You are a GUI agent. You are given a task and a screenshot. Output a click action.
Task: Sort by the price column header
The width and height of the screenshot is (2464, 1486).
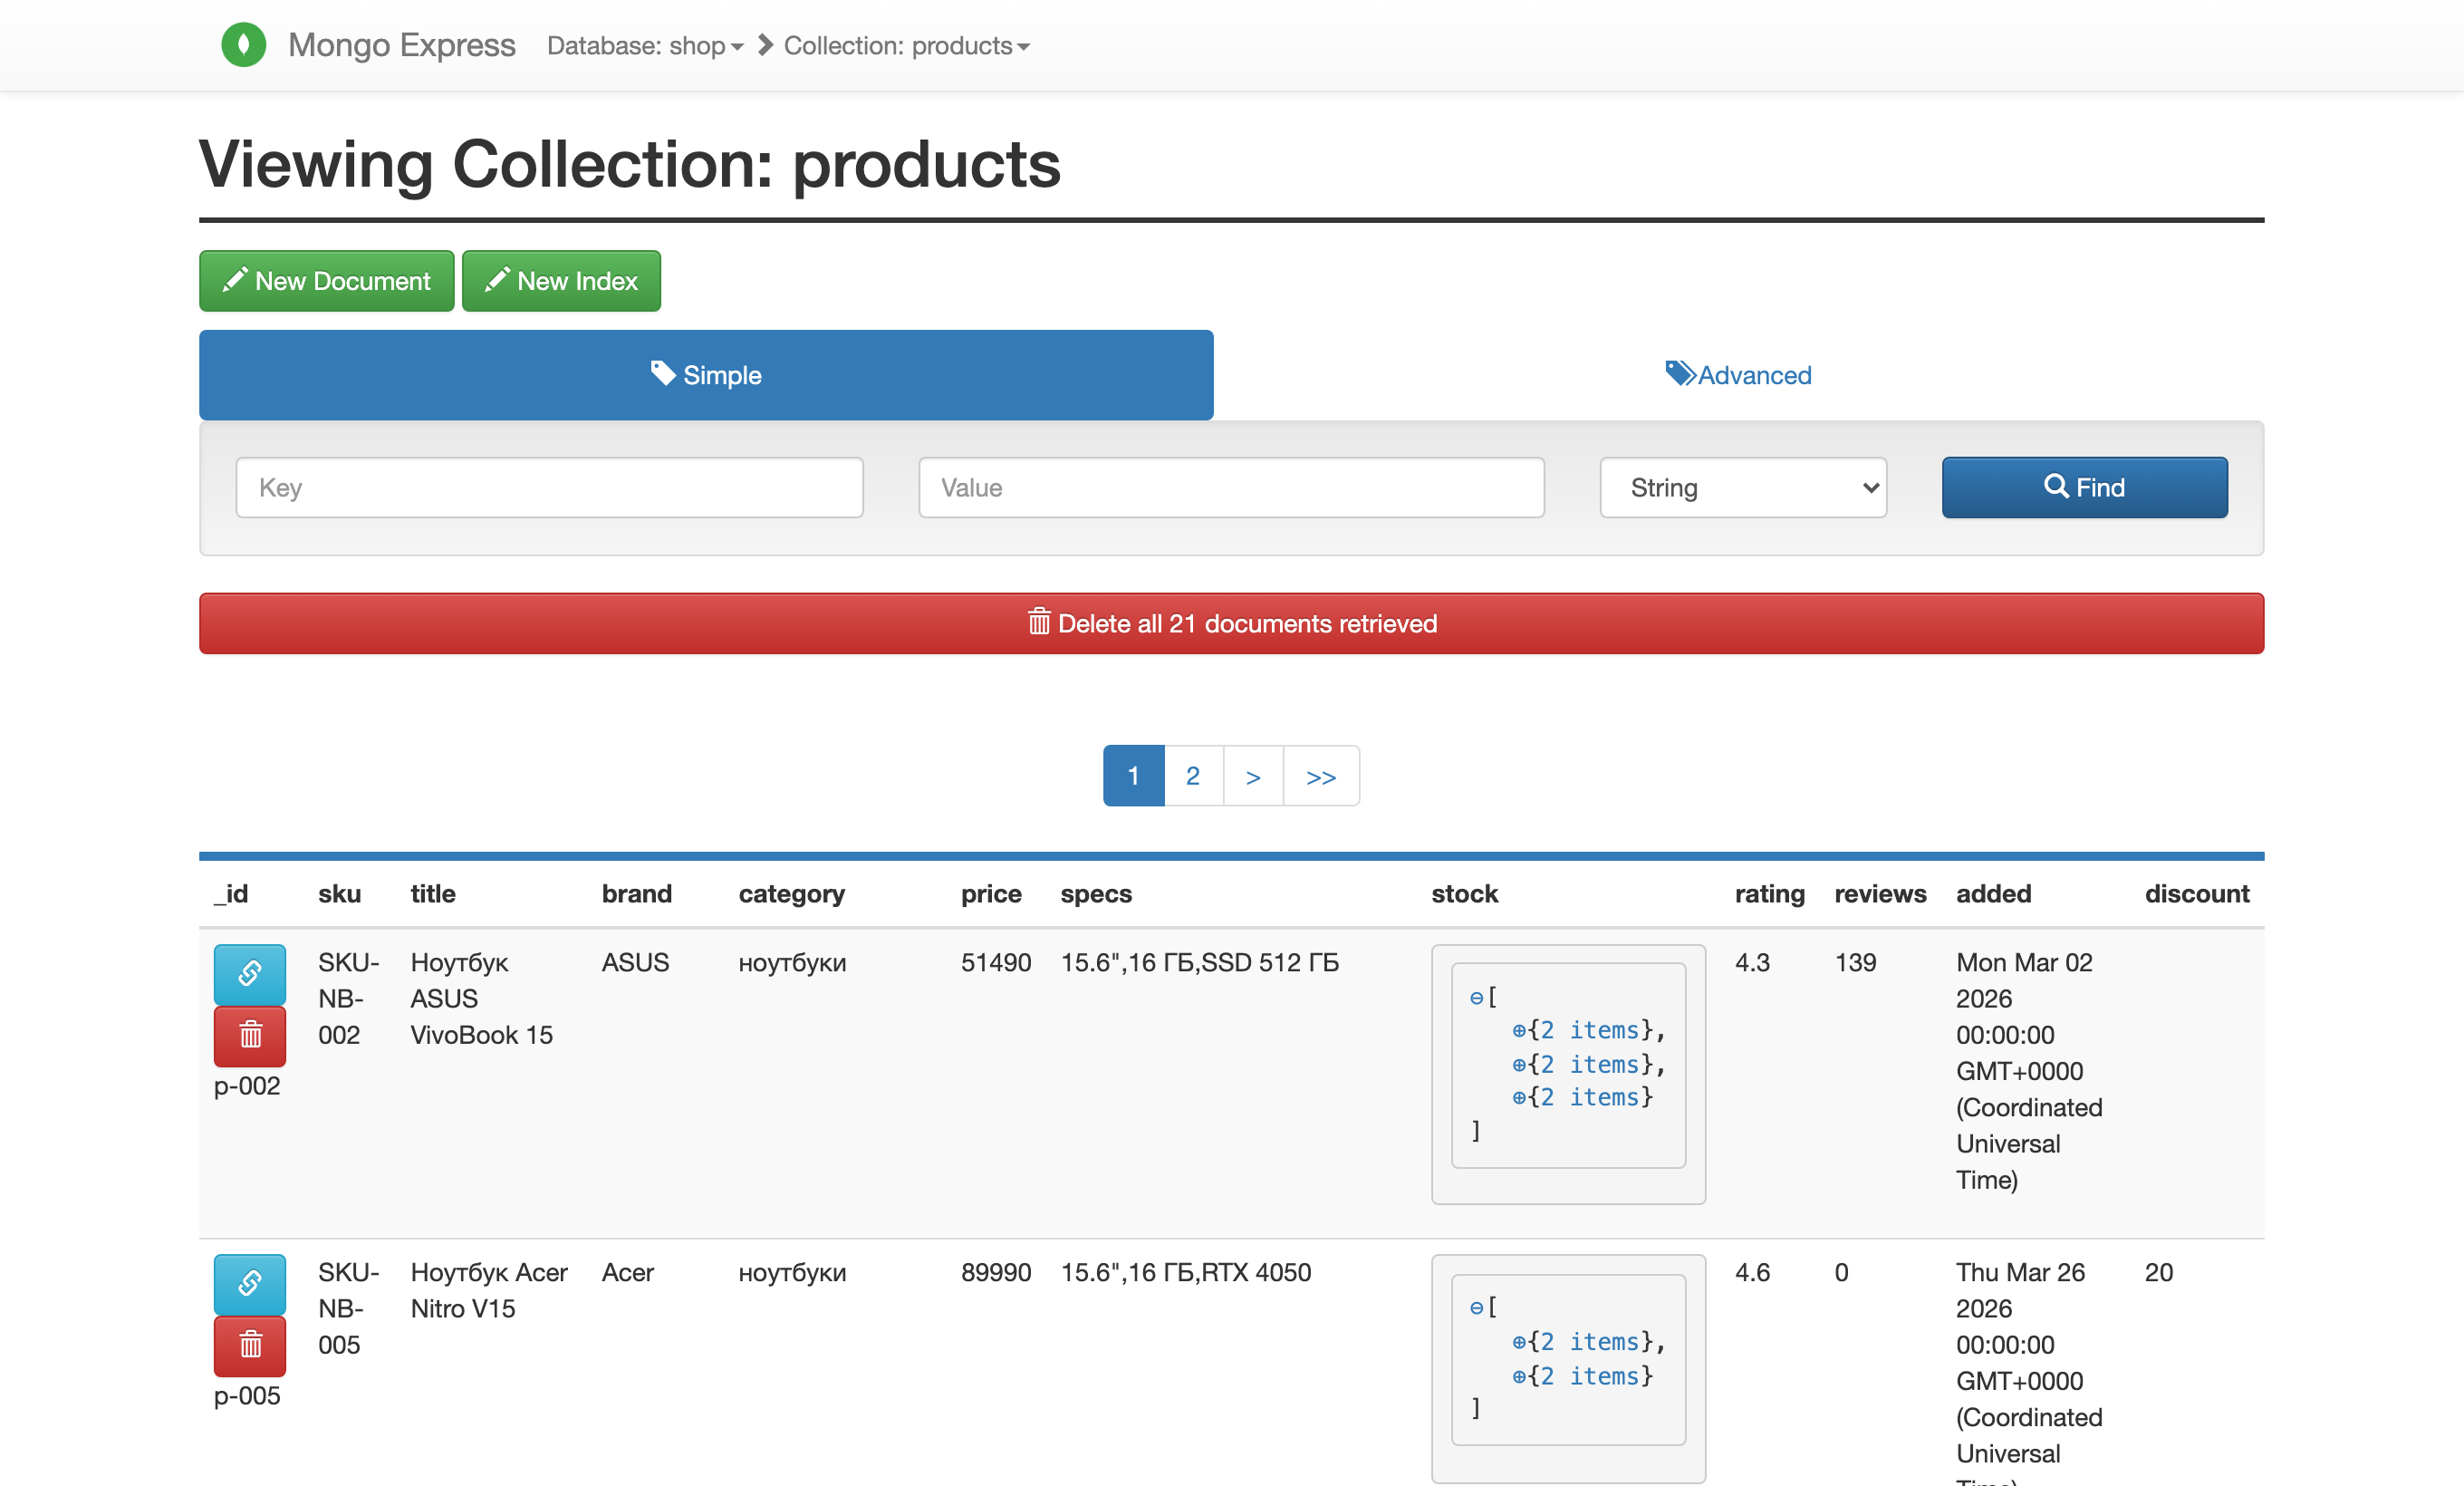[991, 894]
